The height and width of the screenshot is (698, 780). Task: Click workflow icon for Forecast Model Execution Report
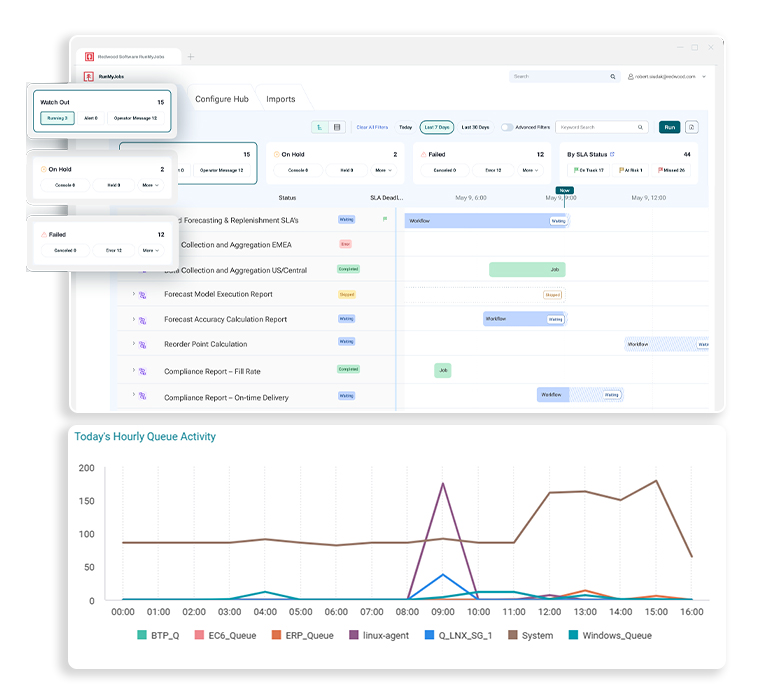[x=143, y=295]
